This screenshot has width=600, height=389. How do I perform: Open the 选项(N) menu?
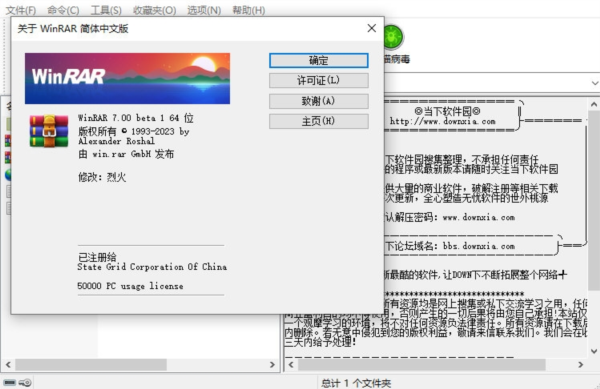pos(204,10)
